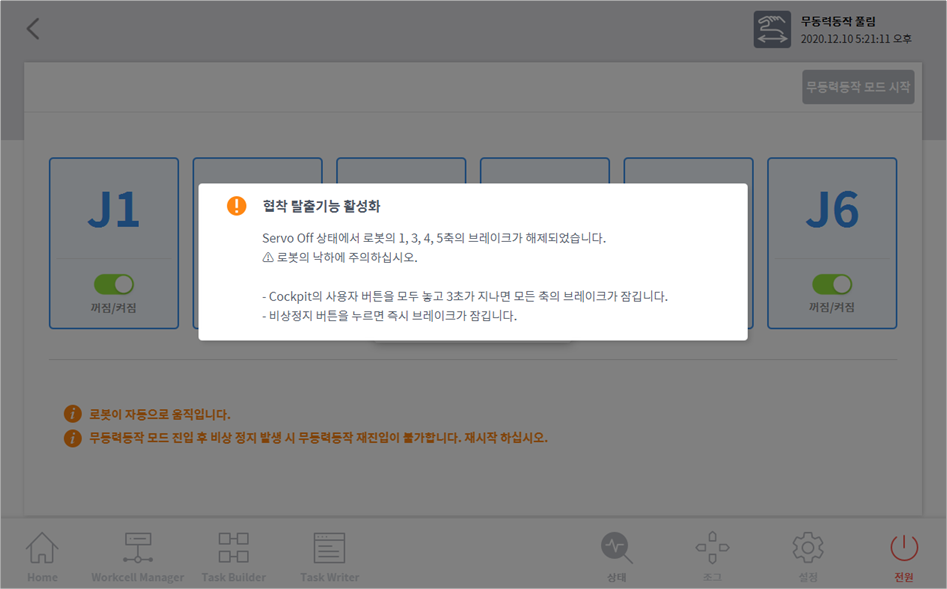This screenshot has width=947, height=589.
Task: Open the 조그 jog panel
Action: (712, 556)
